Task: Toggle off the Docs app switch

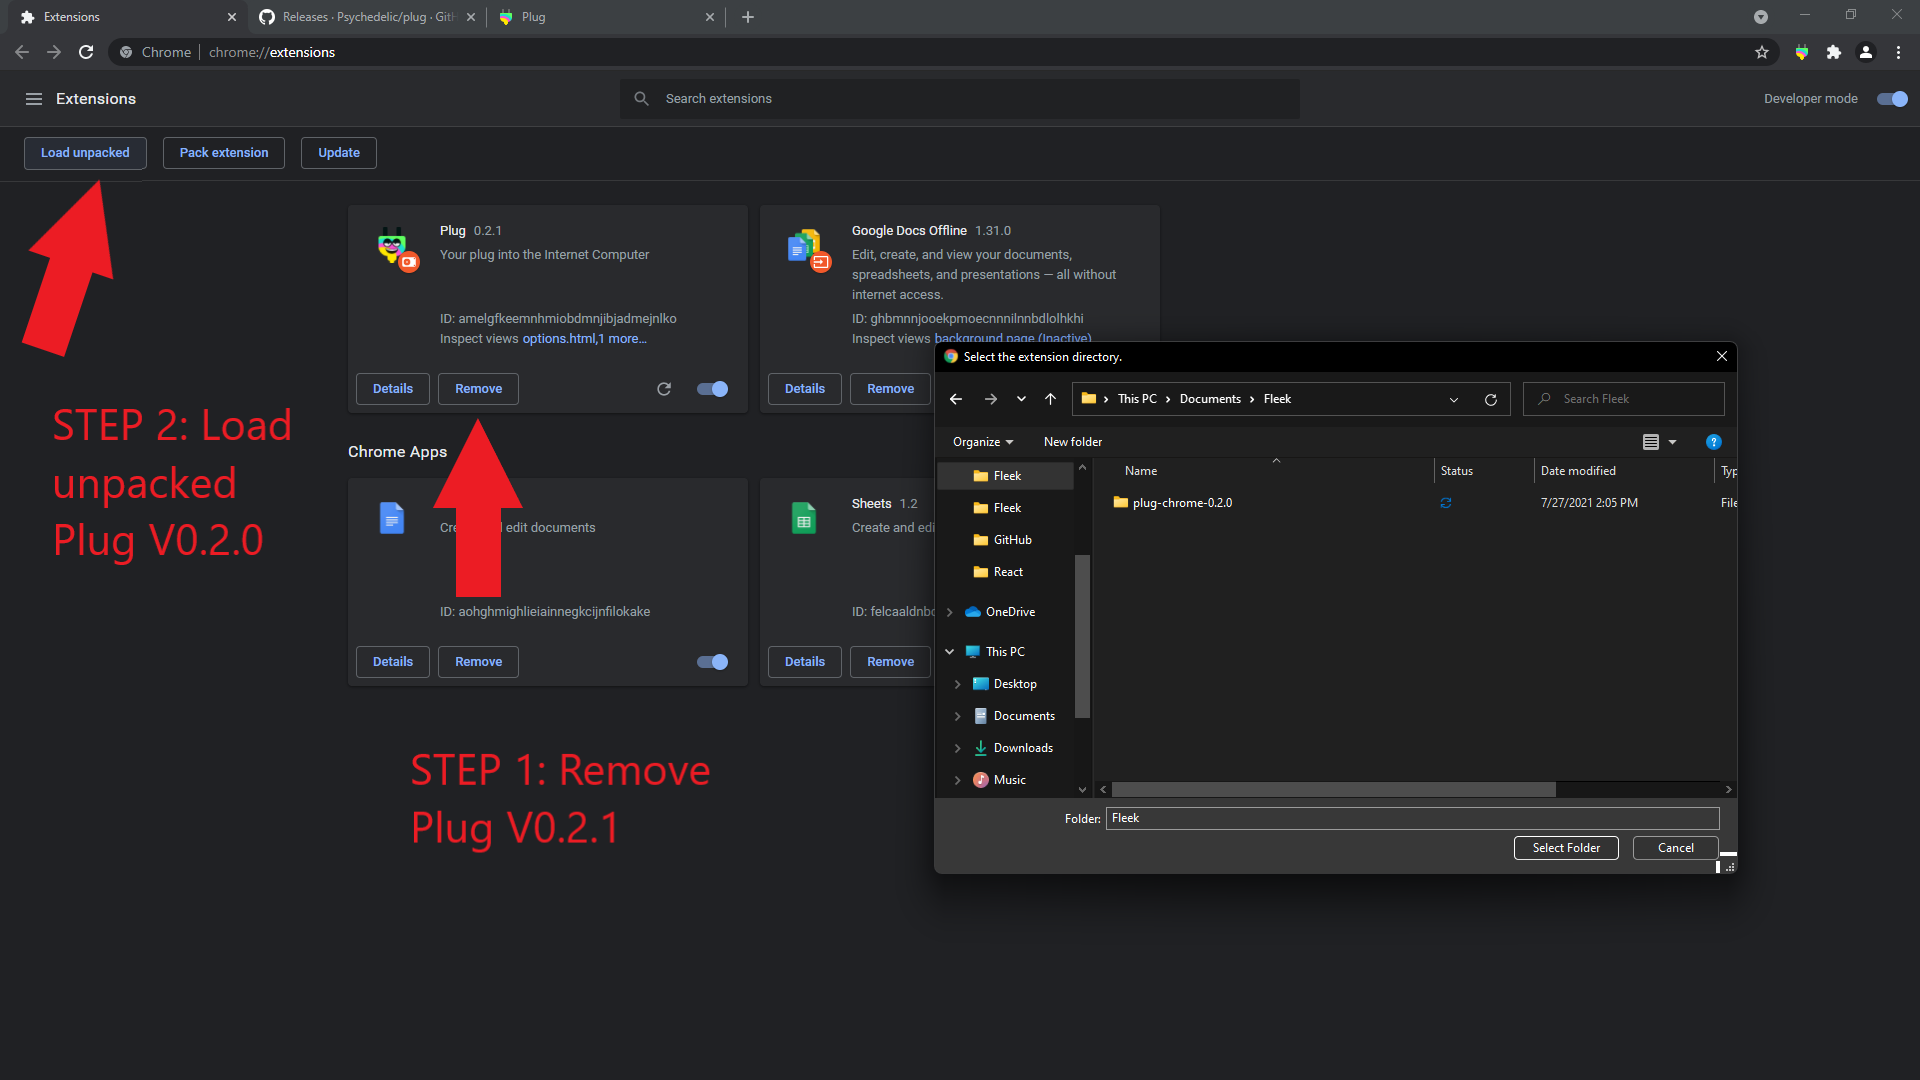Action: click(713, 662)
